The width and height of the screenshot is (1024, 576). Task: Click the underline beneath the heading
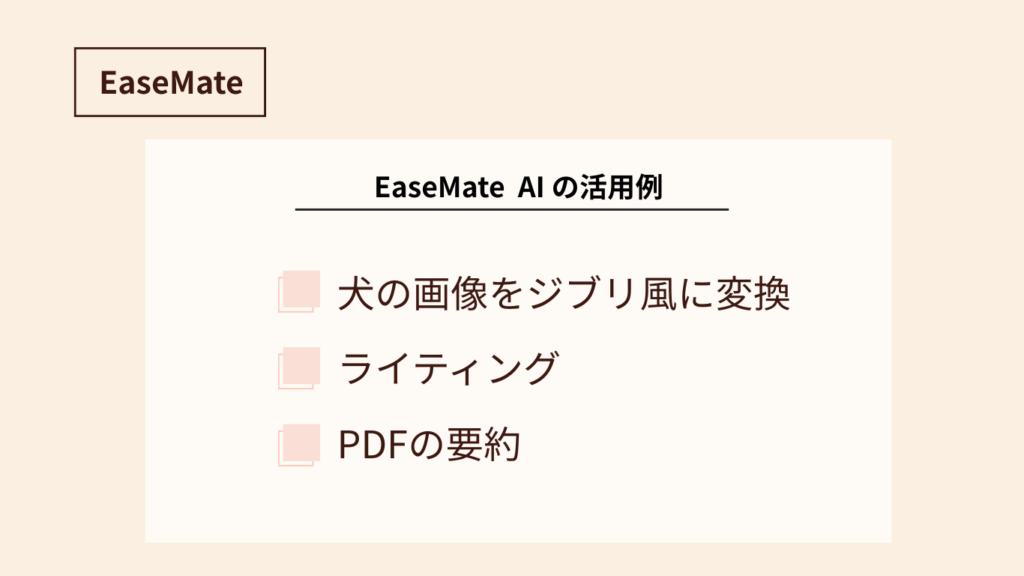click(x=511, y=210)
